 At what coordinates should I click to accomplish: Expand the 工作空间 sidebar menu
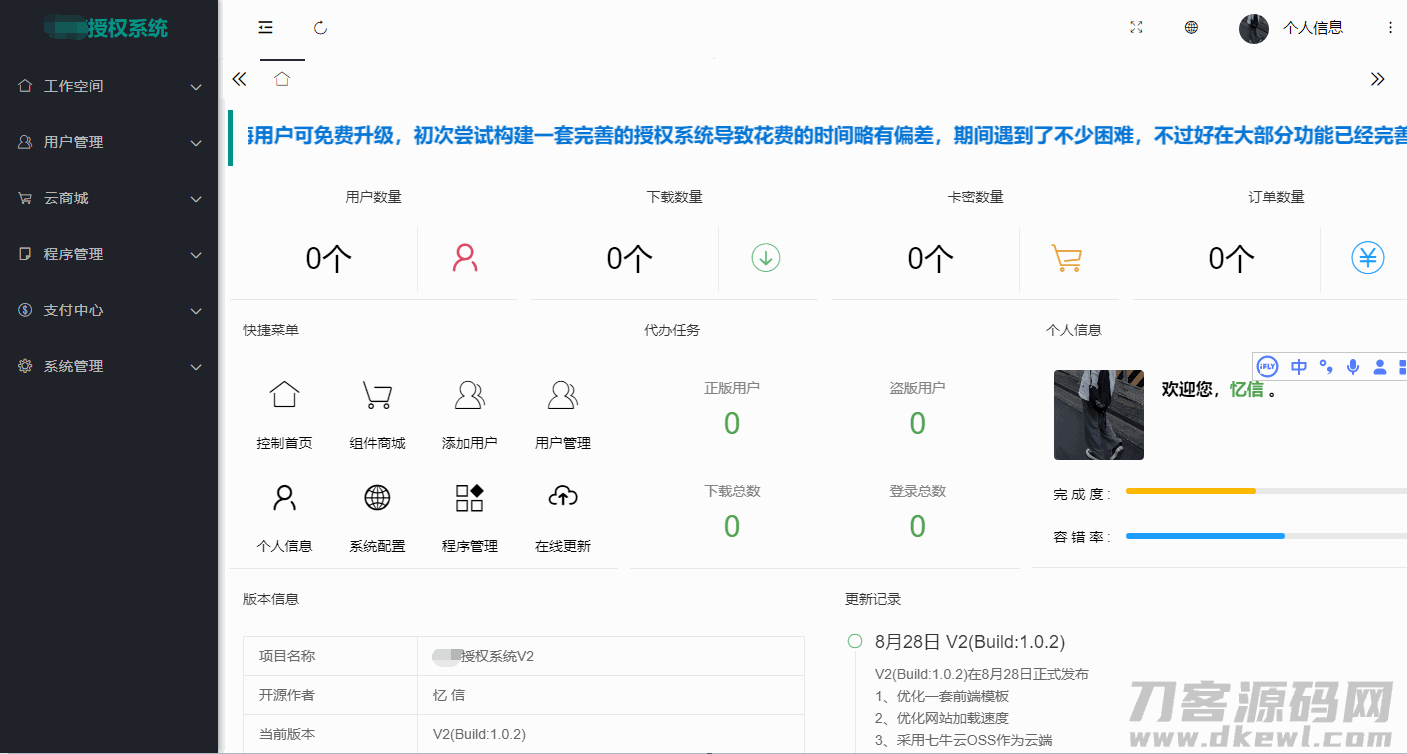[x=110, y=86]
